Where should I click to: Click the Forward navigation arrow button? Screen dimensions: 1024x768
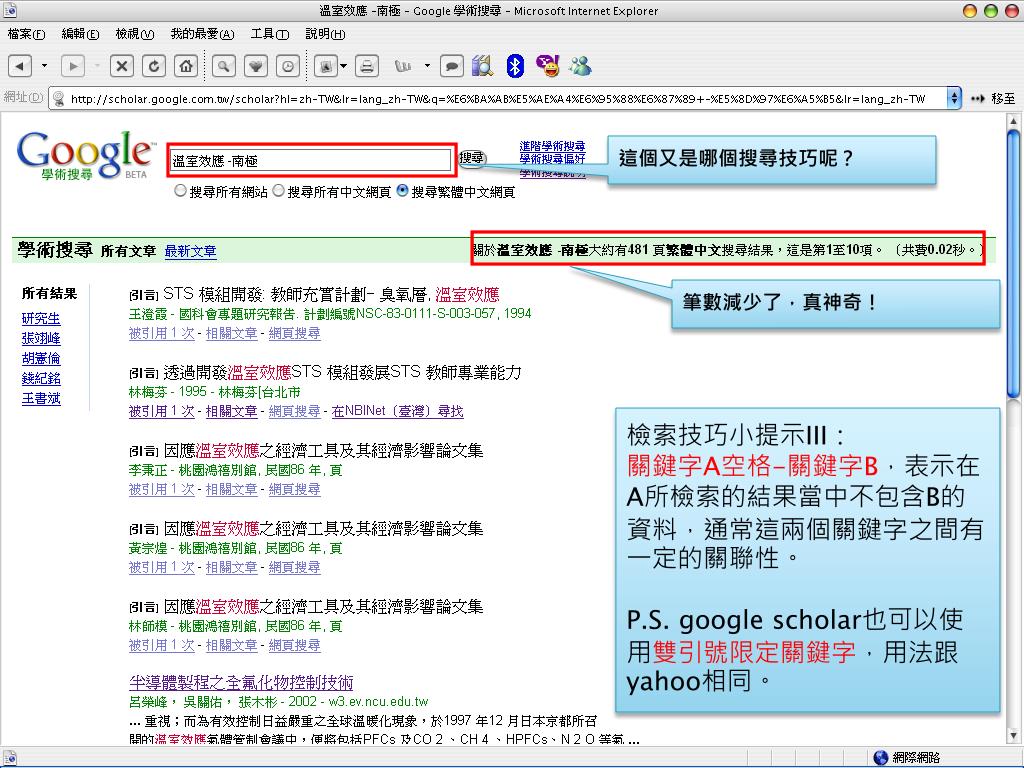[73, 66]
